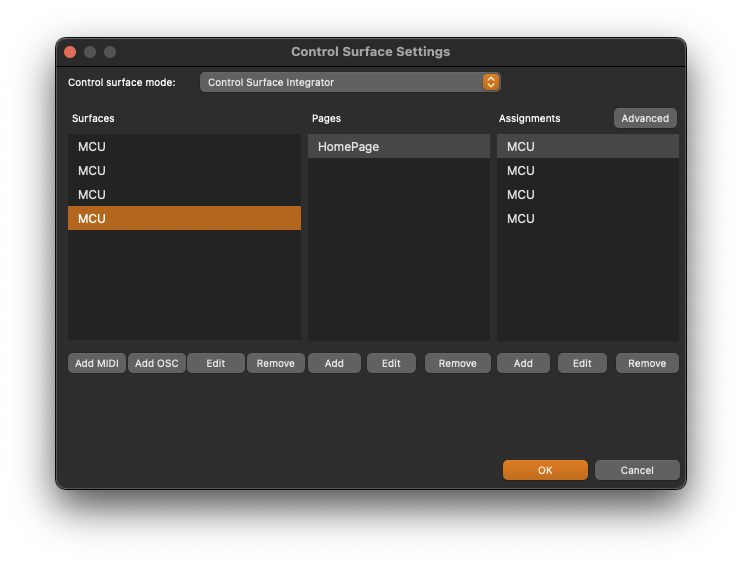Select the last MCU in Assignments list
The width and height of the screenshot is (742, 563).
pos(588,219)
